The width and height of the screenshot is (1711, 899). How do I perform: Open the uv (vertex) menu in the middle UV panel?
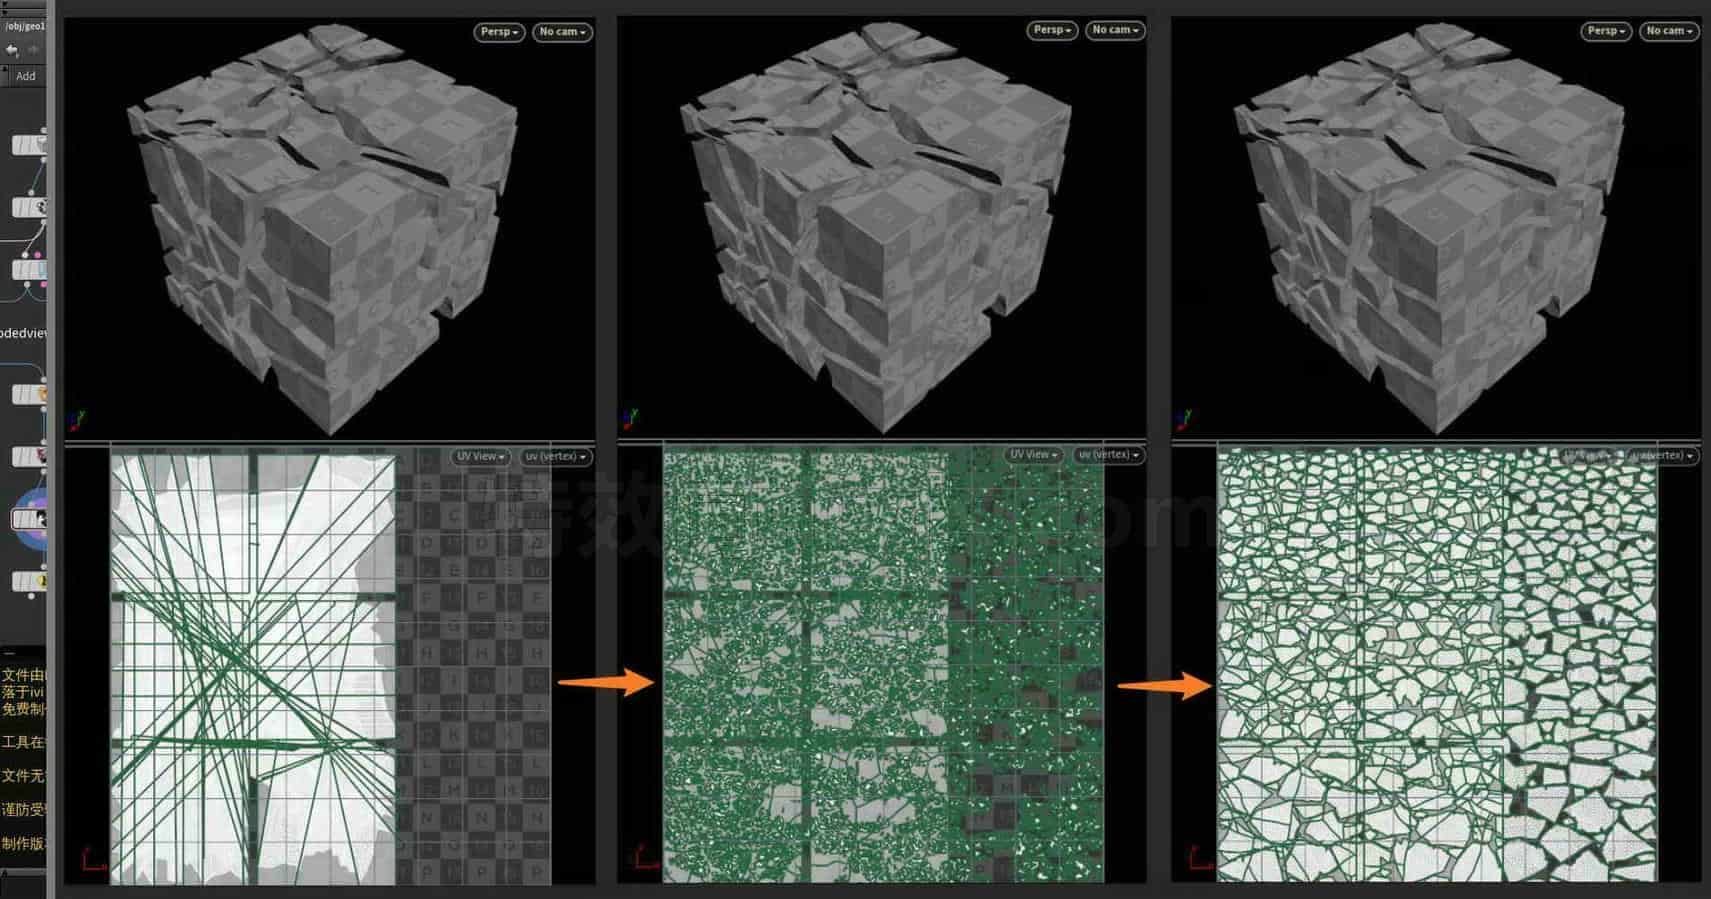point(1108,455)
